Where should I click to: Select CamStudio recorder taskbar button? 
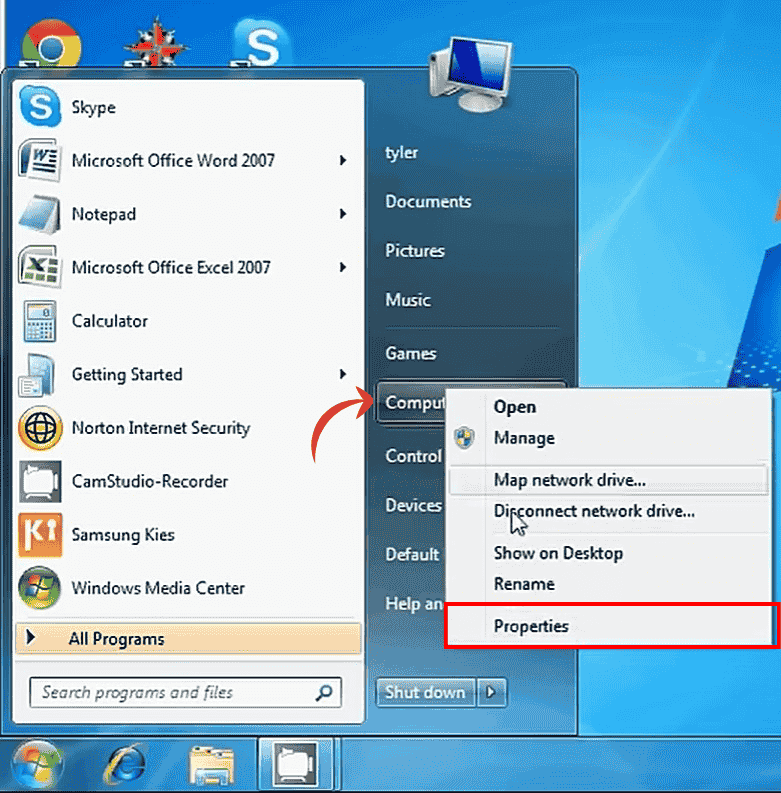coord(296,765)
